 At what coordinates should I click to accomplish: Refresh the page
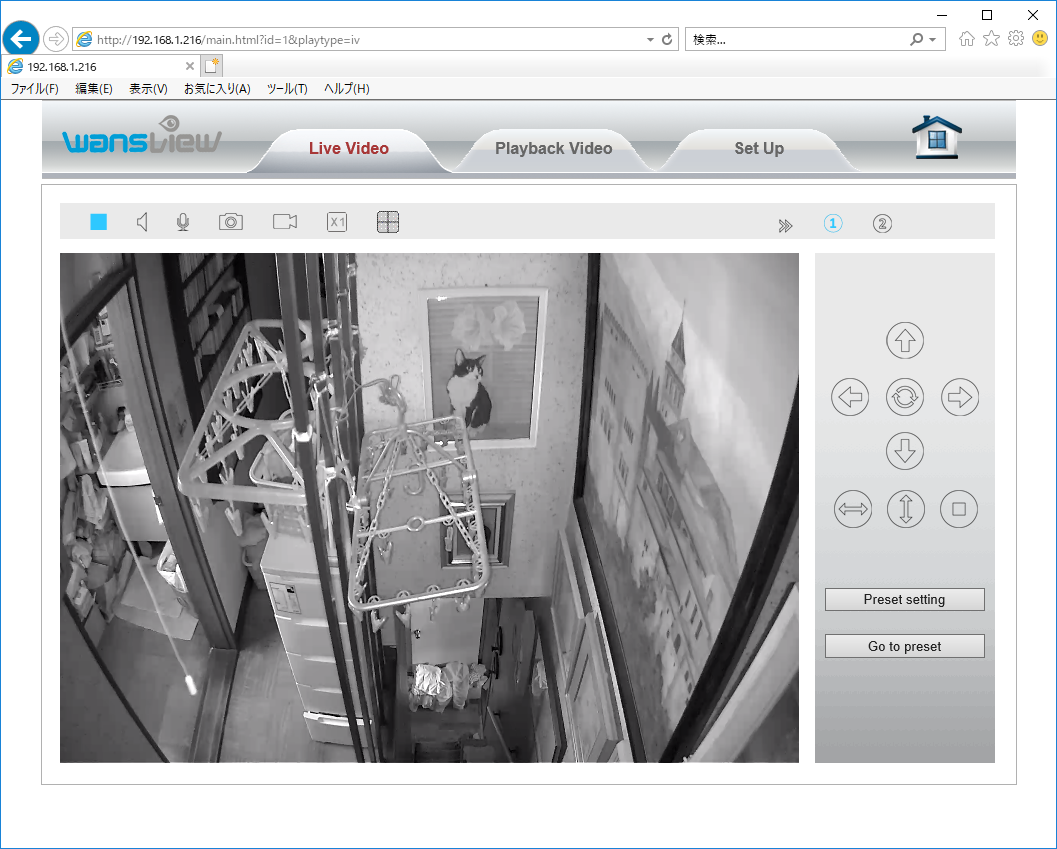[x=667, y=40]
